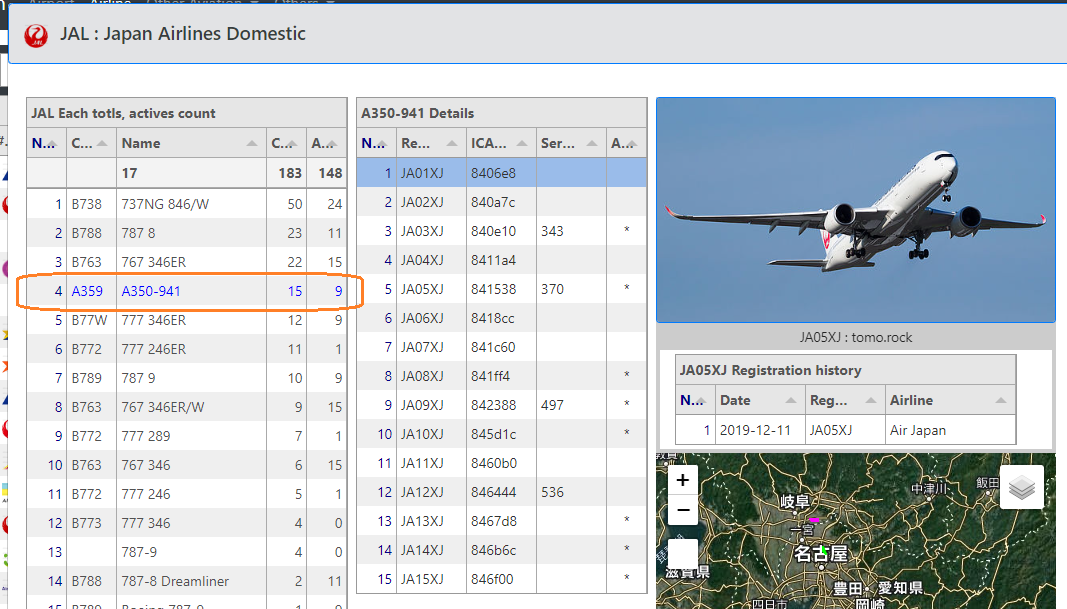Click ICAO code 841c60 cell
The height and width of the screenshot is (609, 1067).
click(501, 347)
